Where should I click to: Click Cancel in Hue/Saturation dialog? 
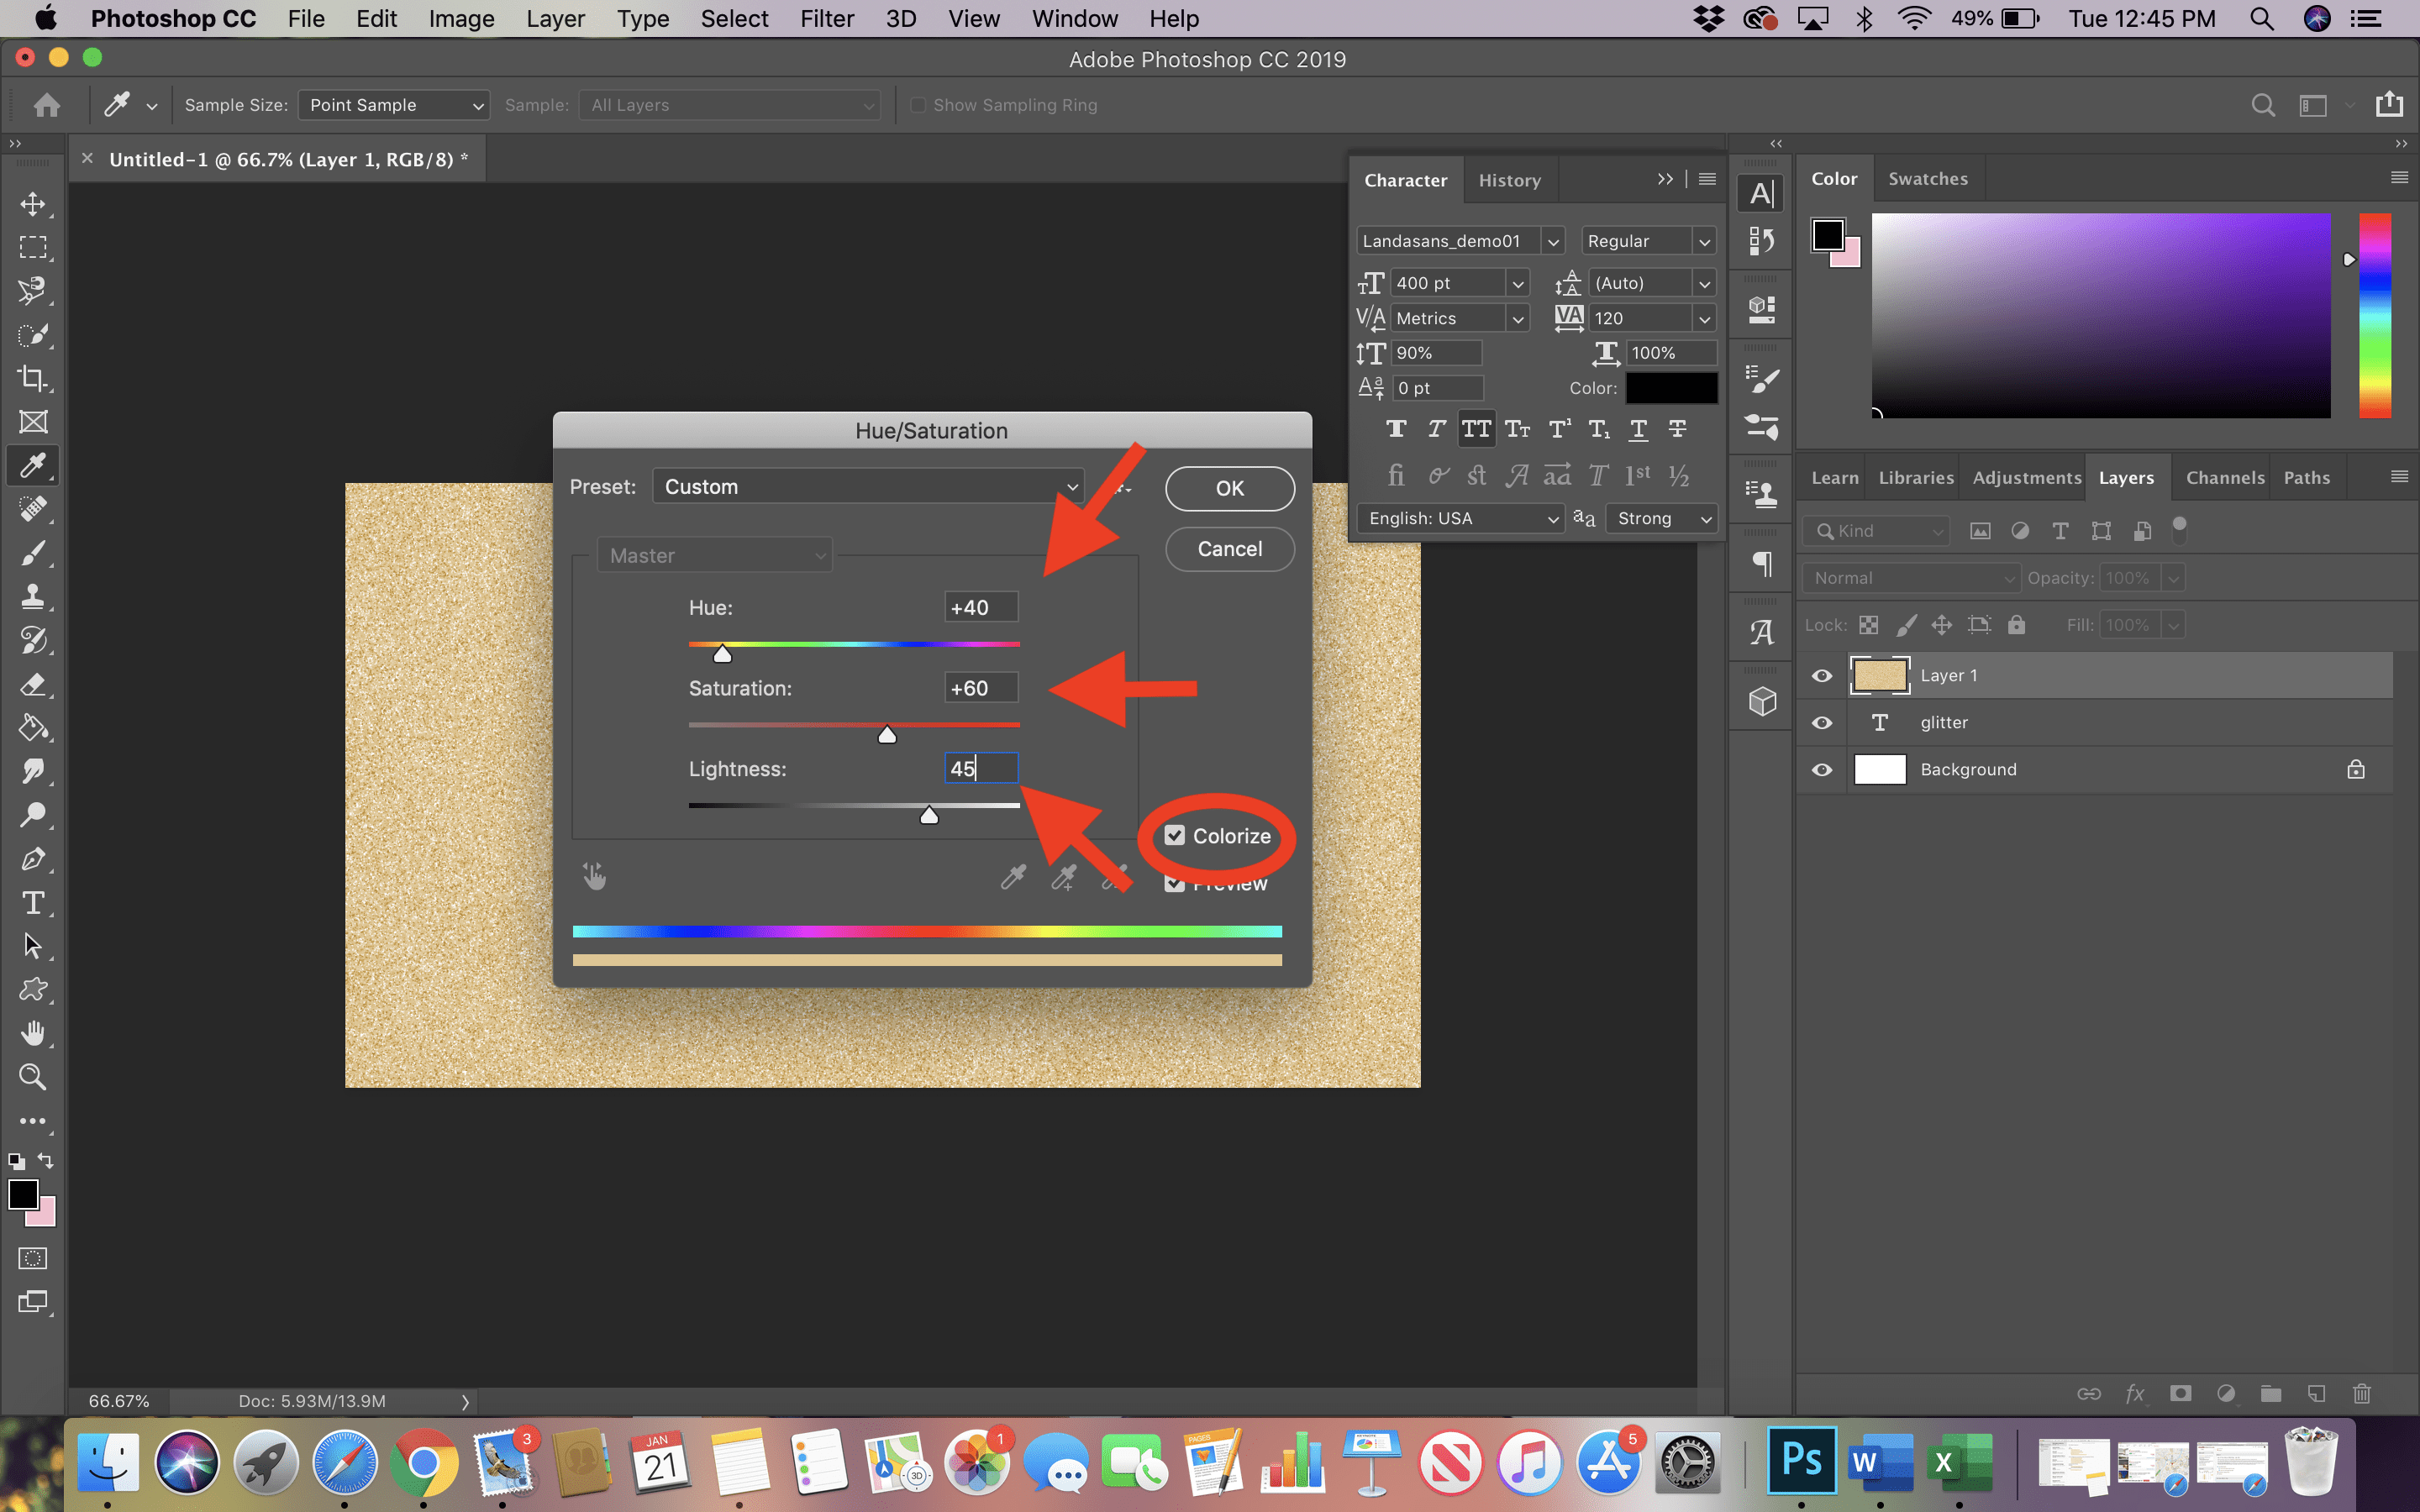tap(1229, 549)
